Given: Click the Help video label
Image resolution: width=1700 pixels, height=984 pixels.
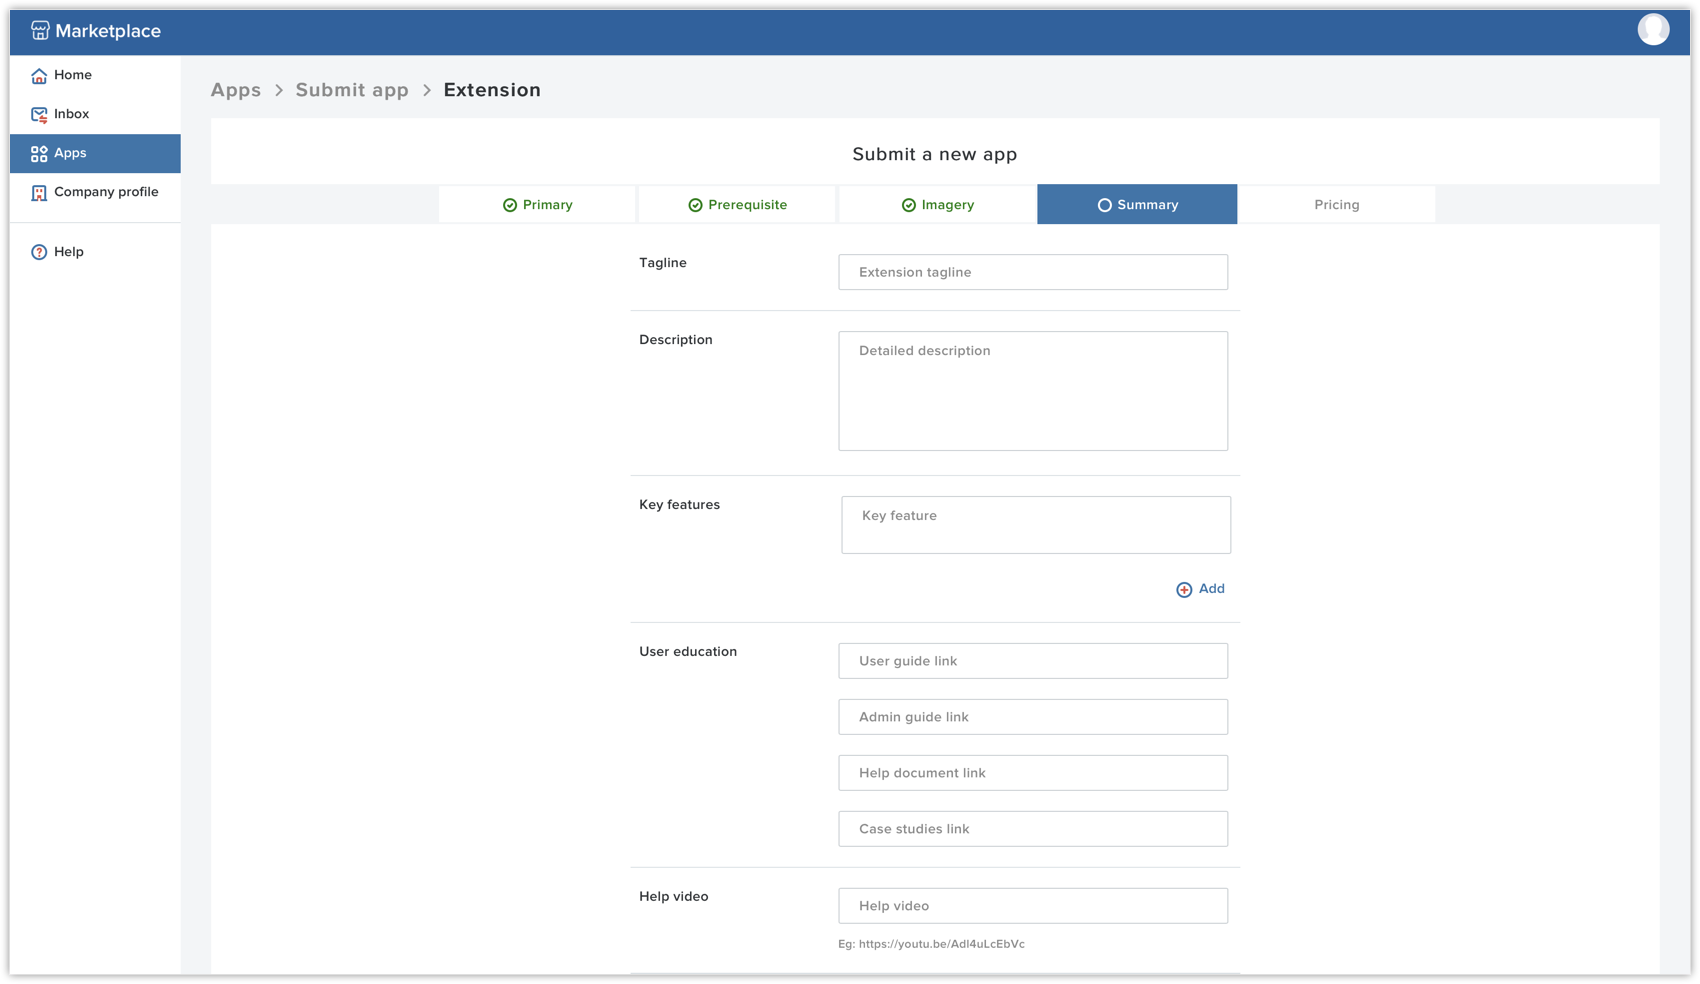Looking at the screenshot, I should pos(674,897).
